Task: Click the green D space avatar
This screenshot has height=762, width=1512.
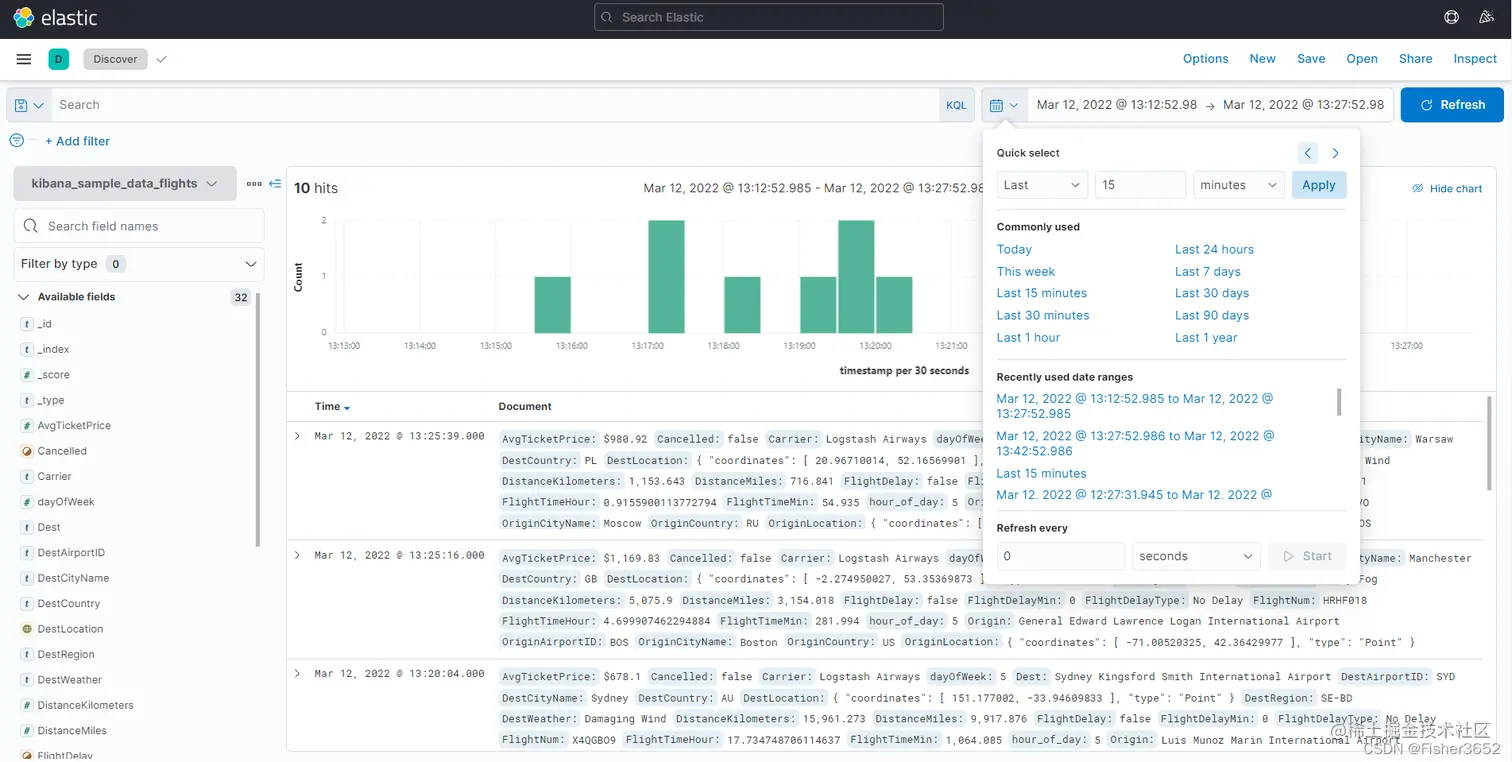Action: click(x=58, y=59)
